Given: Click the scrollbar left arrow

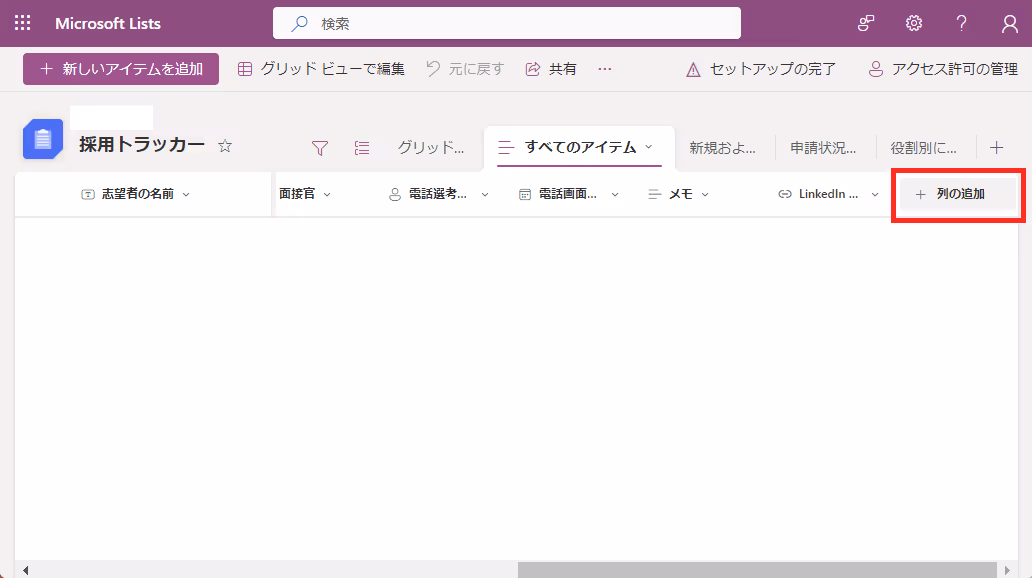Looking at the screenshot, I should click(x=25, y=570).
